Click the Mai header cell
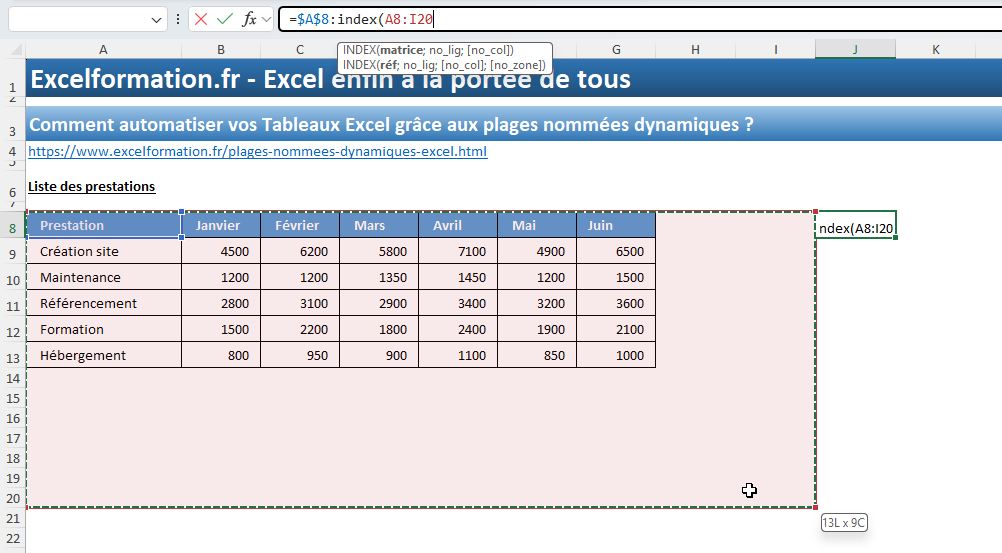Screen dimensions: 1002x553 pyautogui.click(x=537, y=225)
